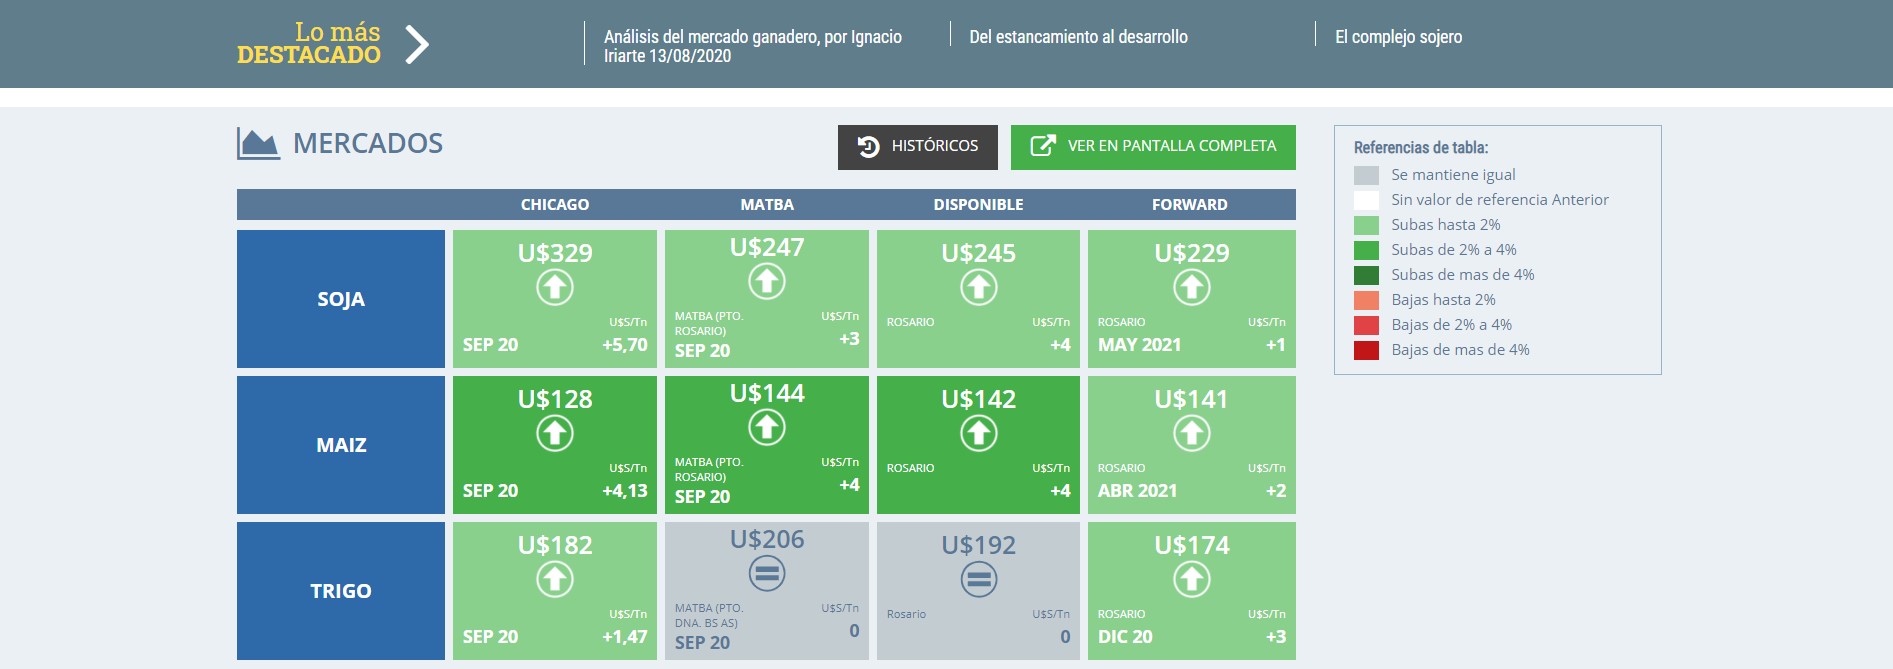Click the Mercados chart icon
This screenshot has height=669, width=1893.
[x=258, y=144]
